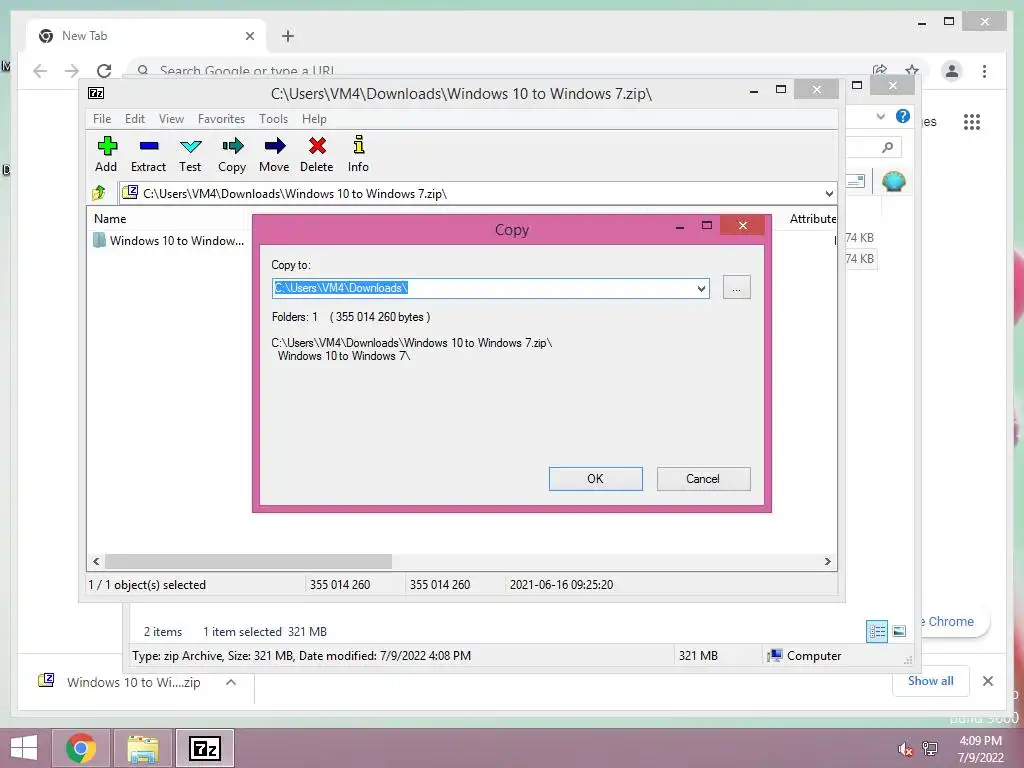This screenshot has height=768, width=1024.
Task: Open the File menu in 7-Zip
Action: coord(102,119)
